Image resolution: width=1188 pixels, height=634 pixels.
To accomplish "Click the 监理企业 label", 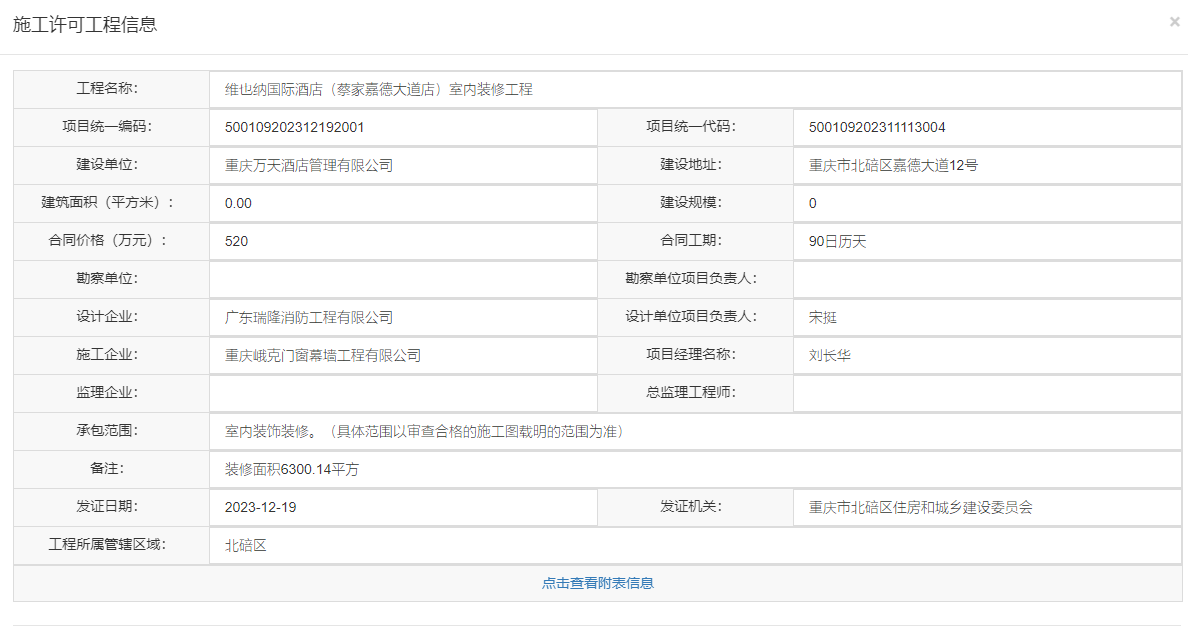I will (x=107, y=392).
